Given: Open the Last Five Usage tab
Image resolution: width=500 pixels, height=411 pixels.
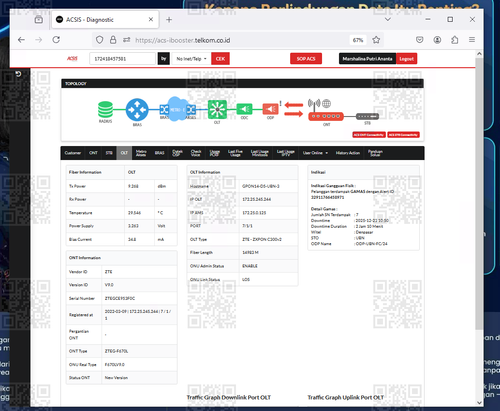Looking at the screenshot, I should coord(235,153).
